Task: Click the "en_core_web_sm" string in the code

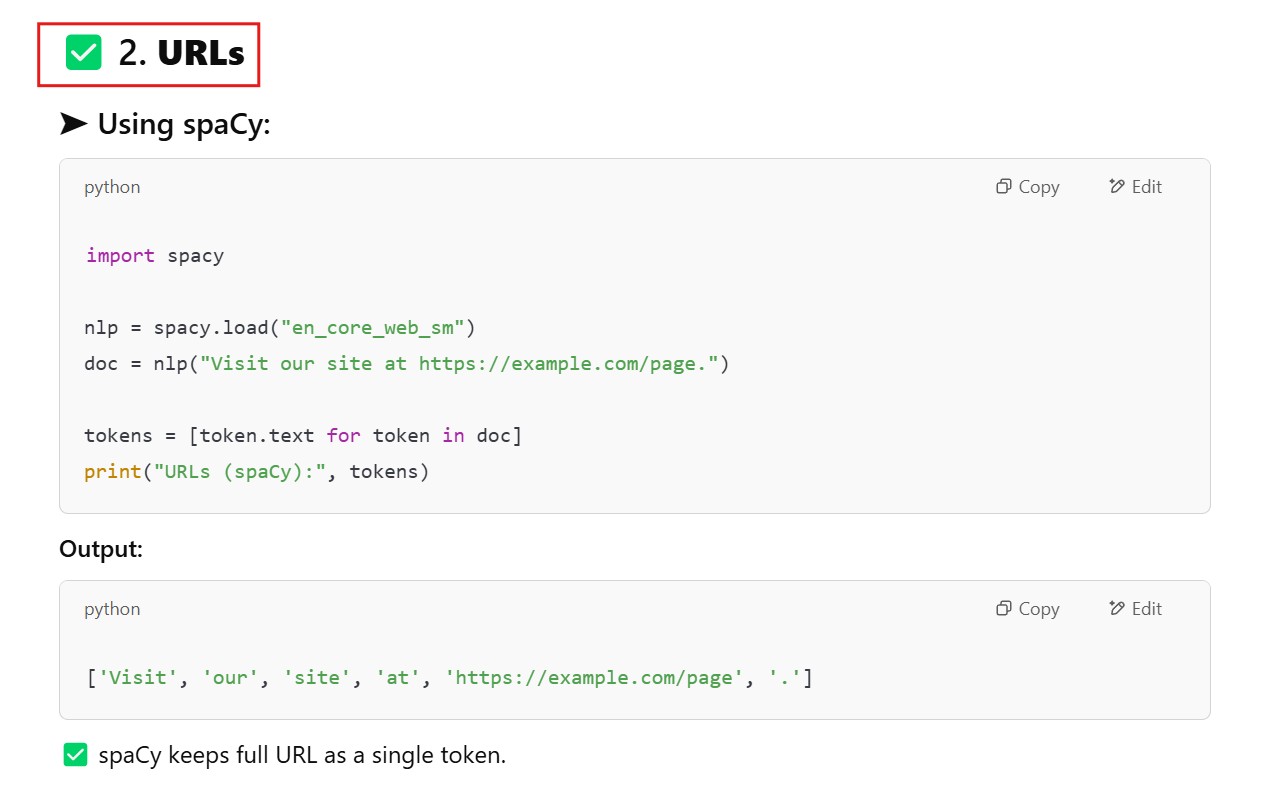Action: pyautogui.click(x=373, y=328)
